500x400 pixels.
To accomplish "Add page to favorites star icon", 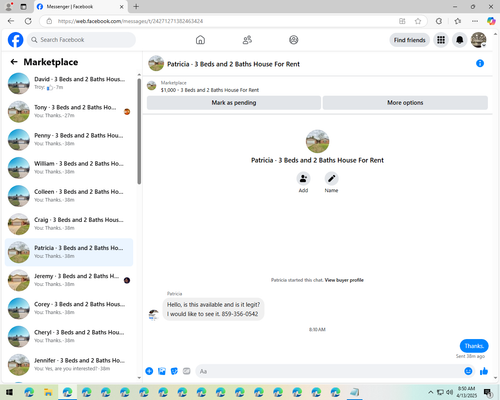I will pos(418,21).
